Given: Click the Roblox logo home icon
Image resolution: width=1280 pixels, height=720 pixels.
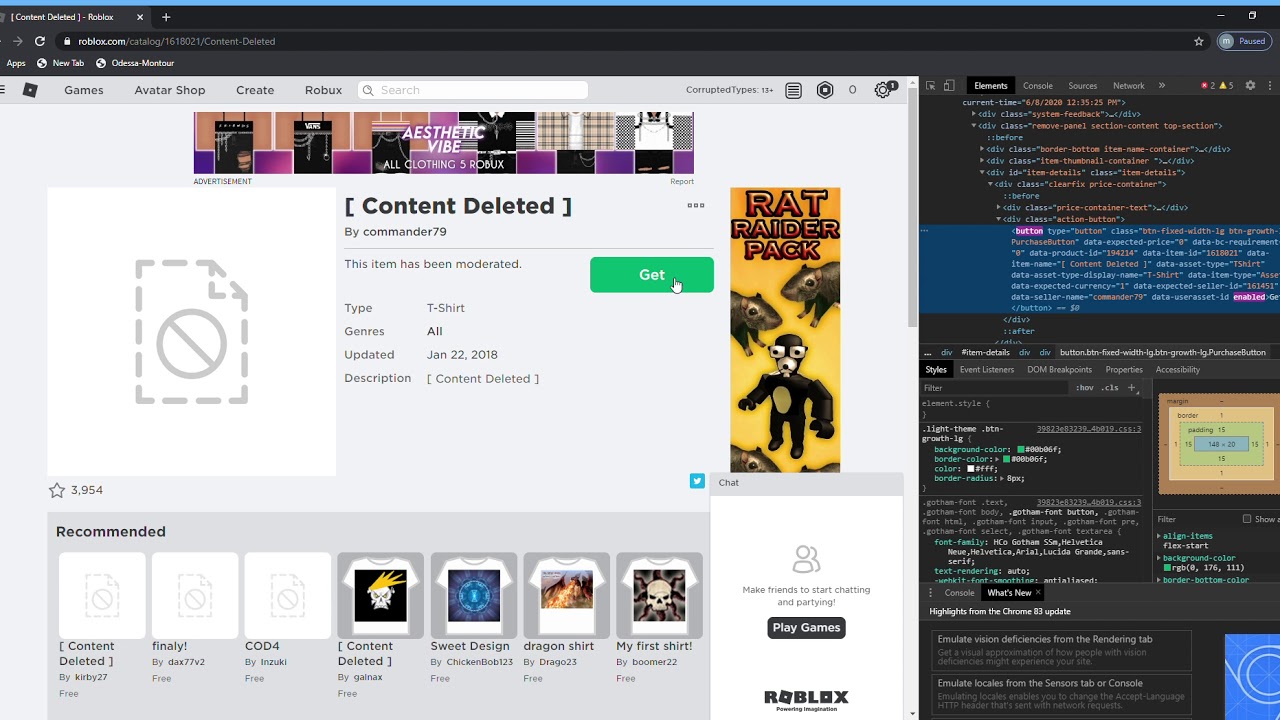Looking at the screenshot, I should (x=30, y=90).
